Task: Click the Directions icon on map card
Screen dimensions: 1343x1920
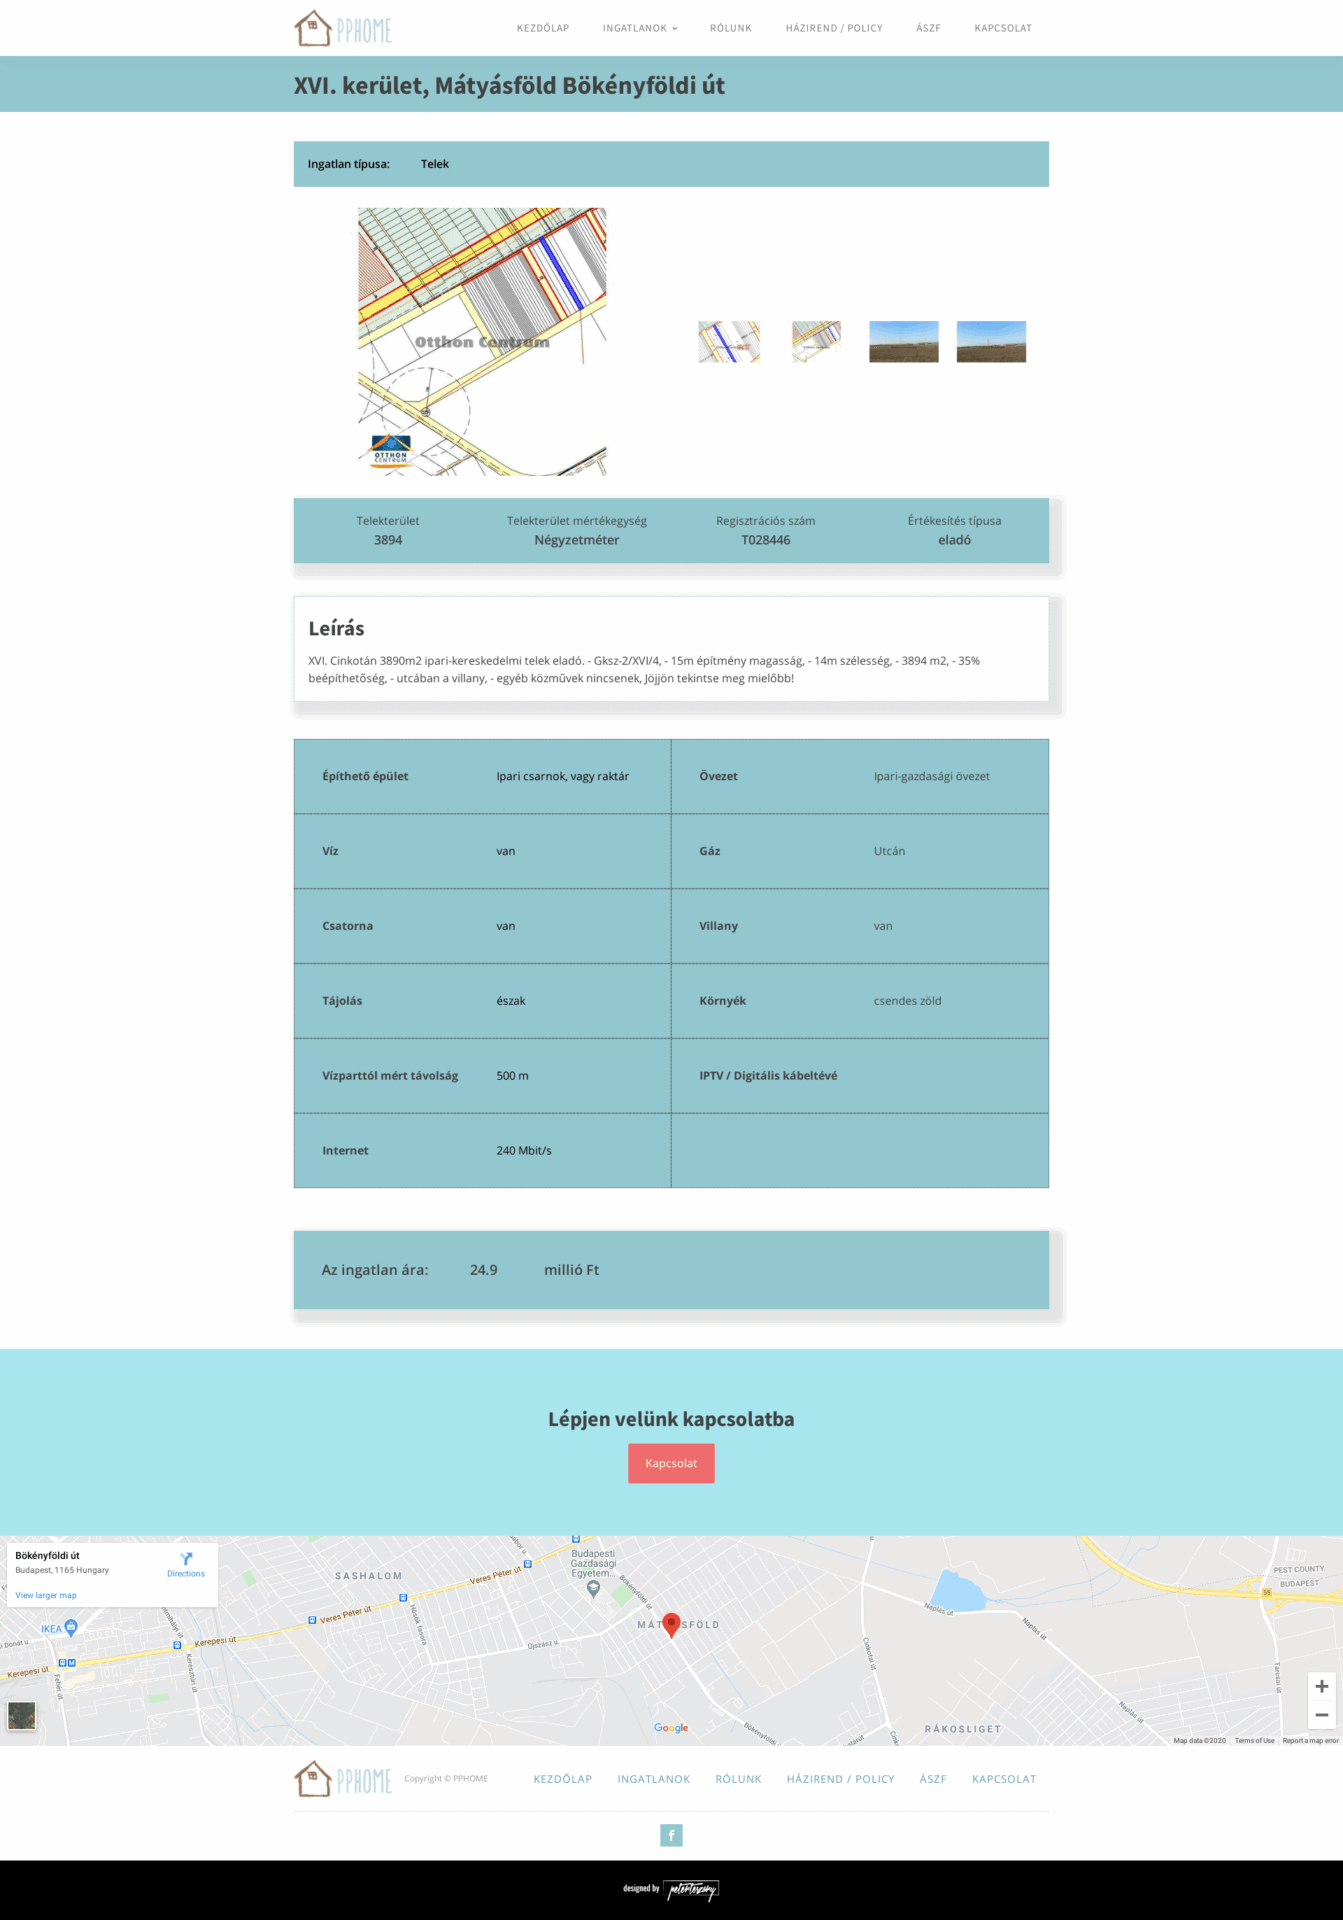Action: tap(186, 1560)
